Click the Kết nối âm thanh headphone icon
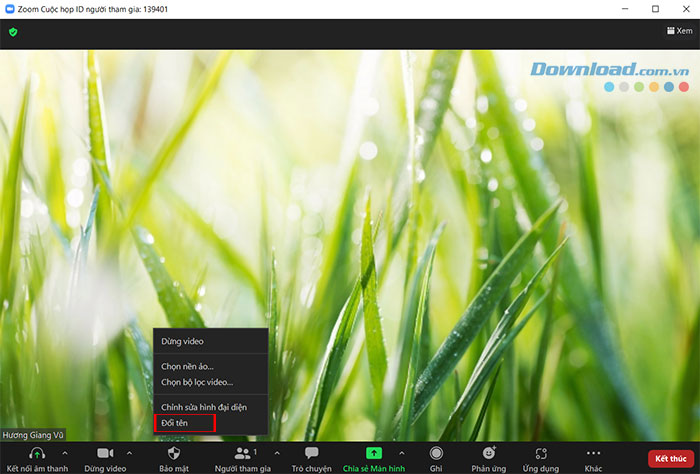The height and width of the screenshot is (474, 700). point(37,454)
